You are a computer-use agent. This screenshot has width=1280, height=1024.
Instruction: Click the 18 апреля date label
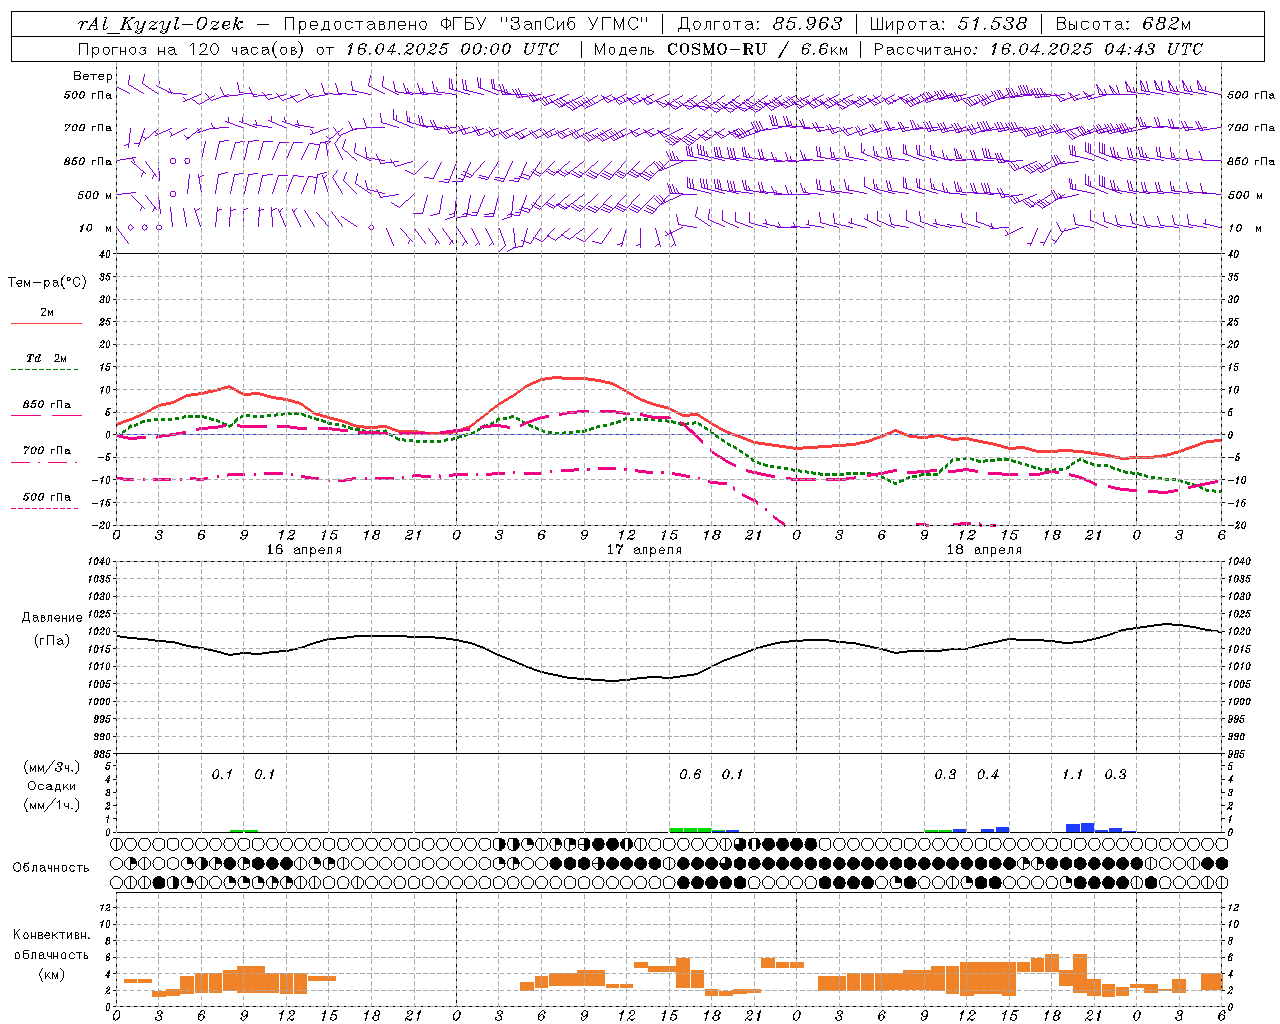coord(984,550)
